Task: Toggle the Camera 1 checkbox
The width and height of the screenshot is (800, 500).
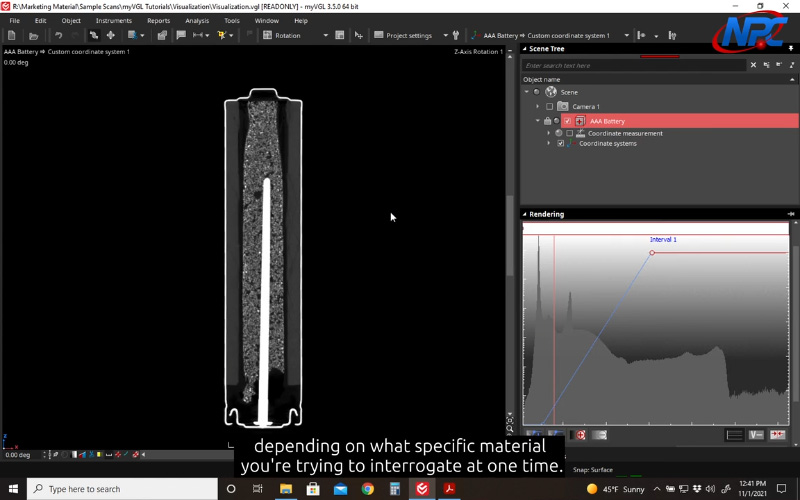Action: click(x=549, y=107)
